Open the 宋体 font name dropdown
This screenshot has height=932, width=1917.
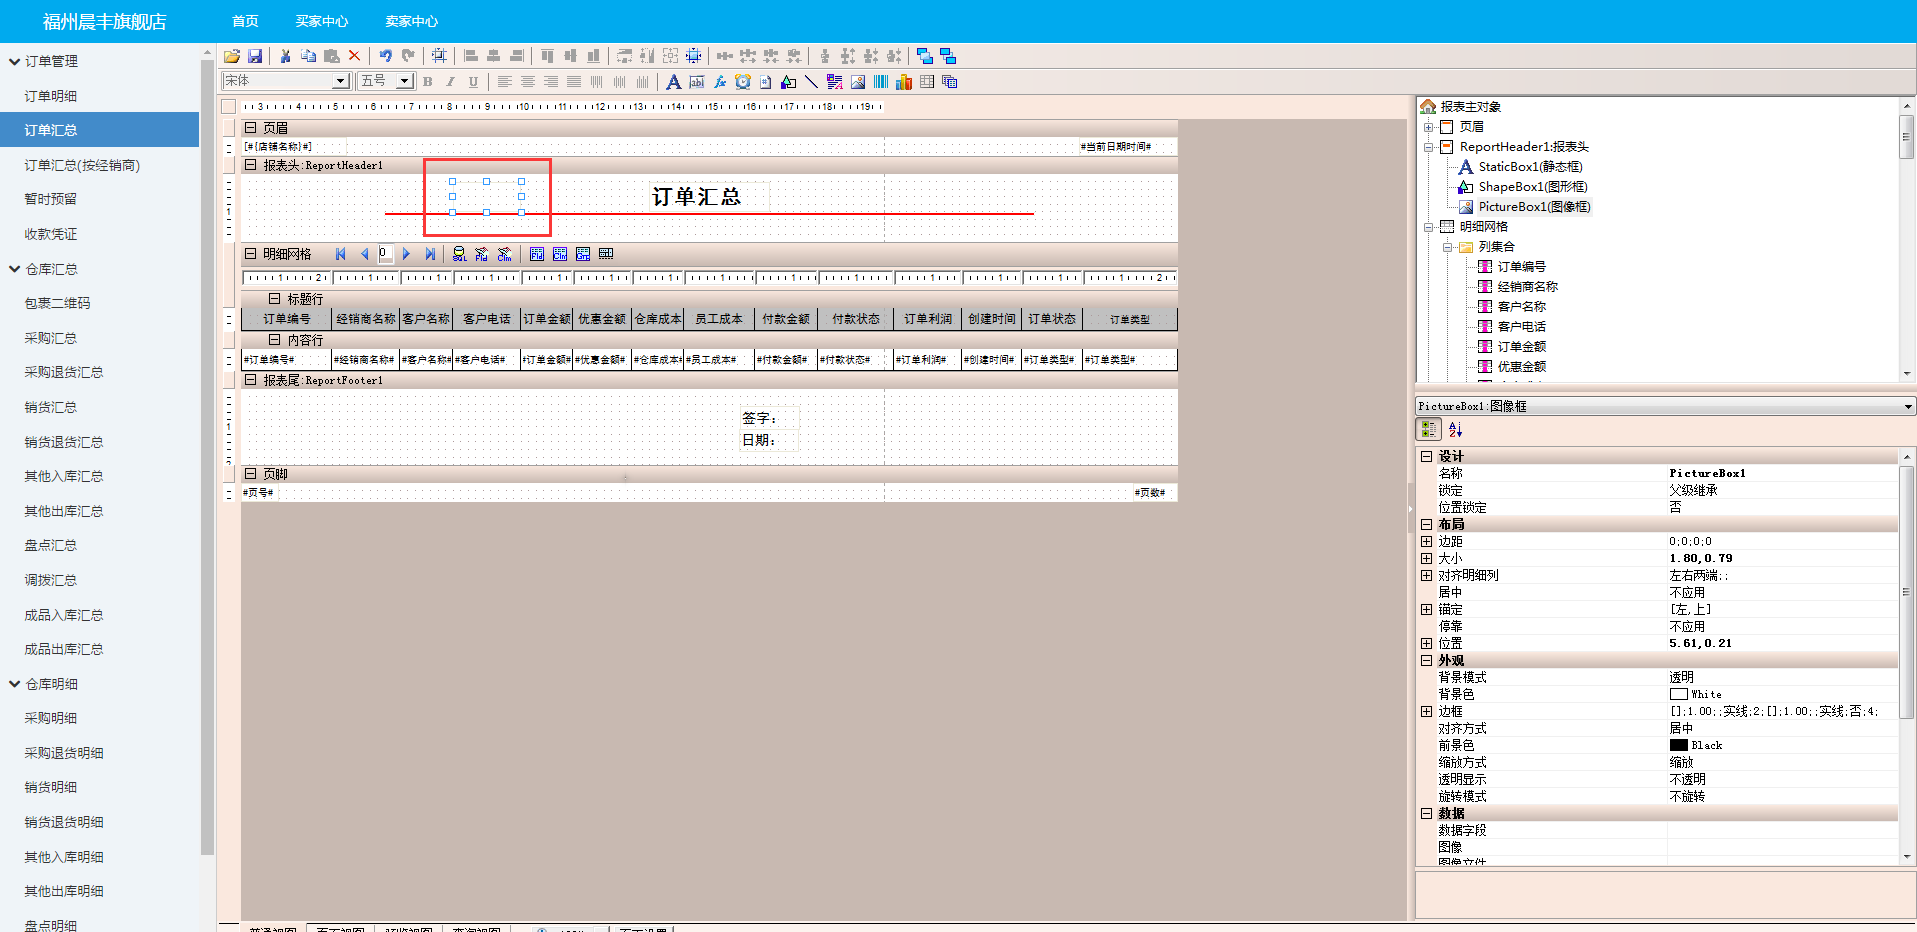click(340, 81)
